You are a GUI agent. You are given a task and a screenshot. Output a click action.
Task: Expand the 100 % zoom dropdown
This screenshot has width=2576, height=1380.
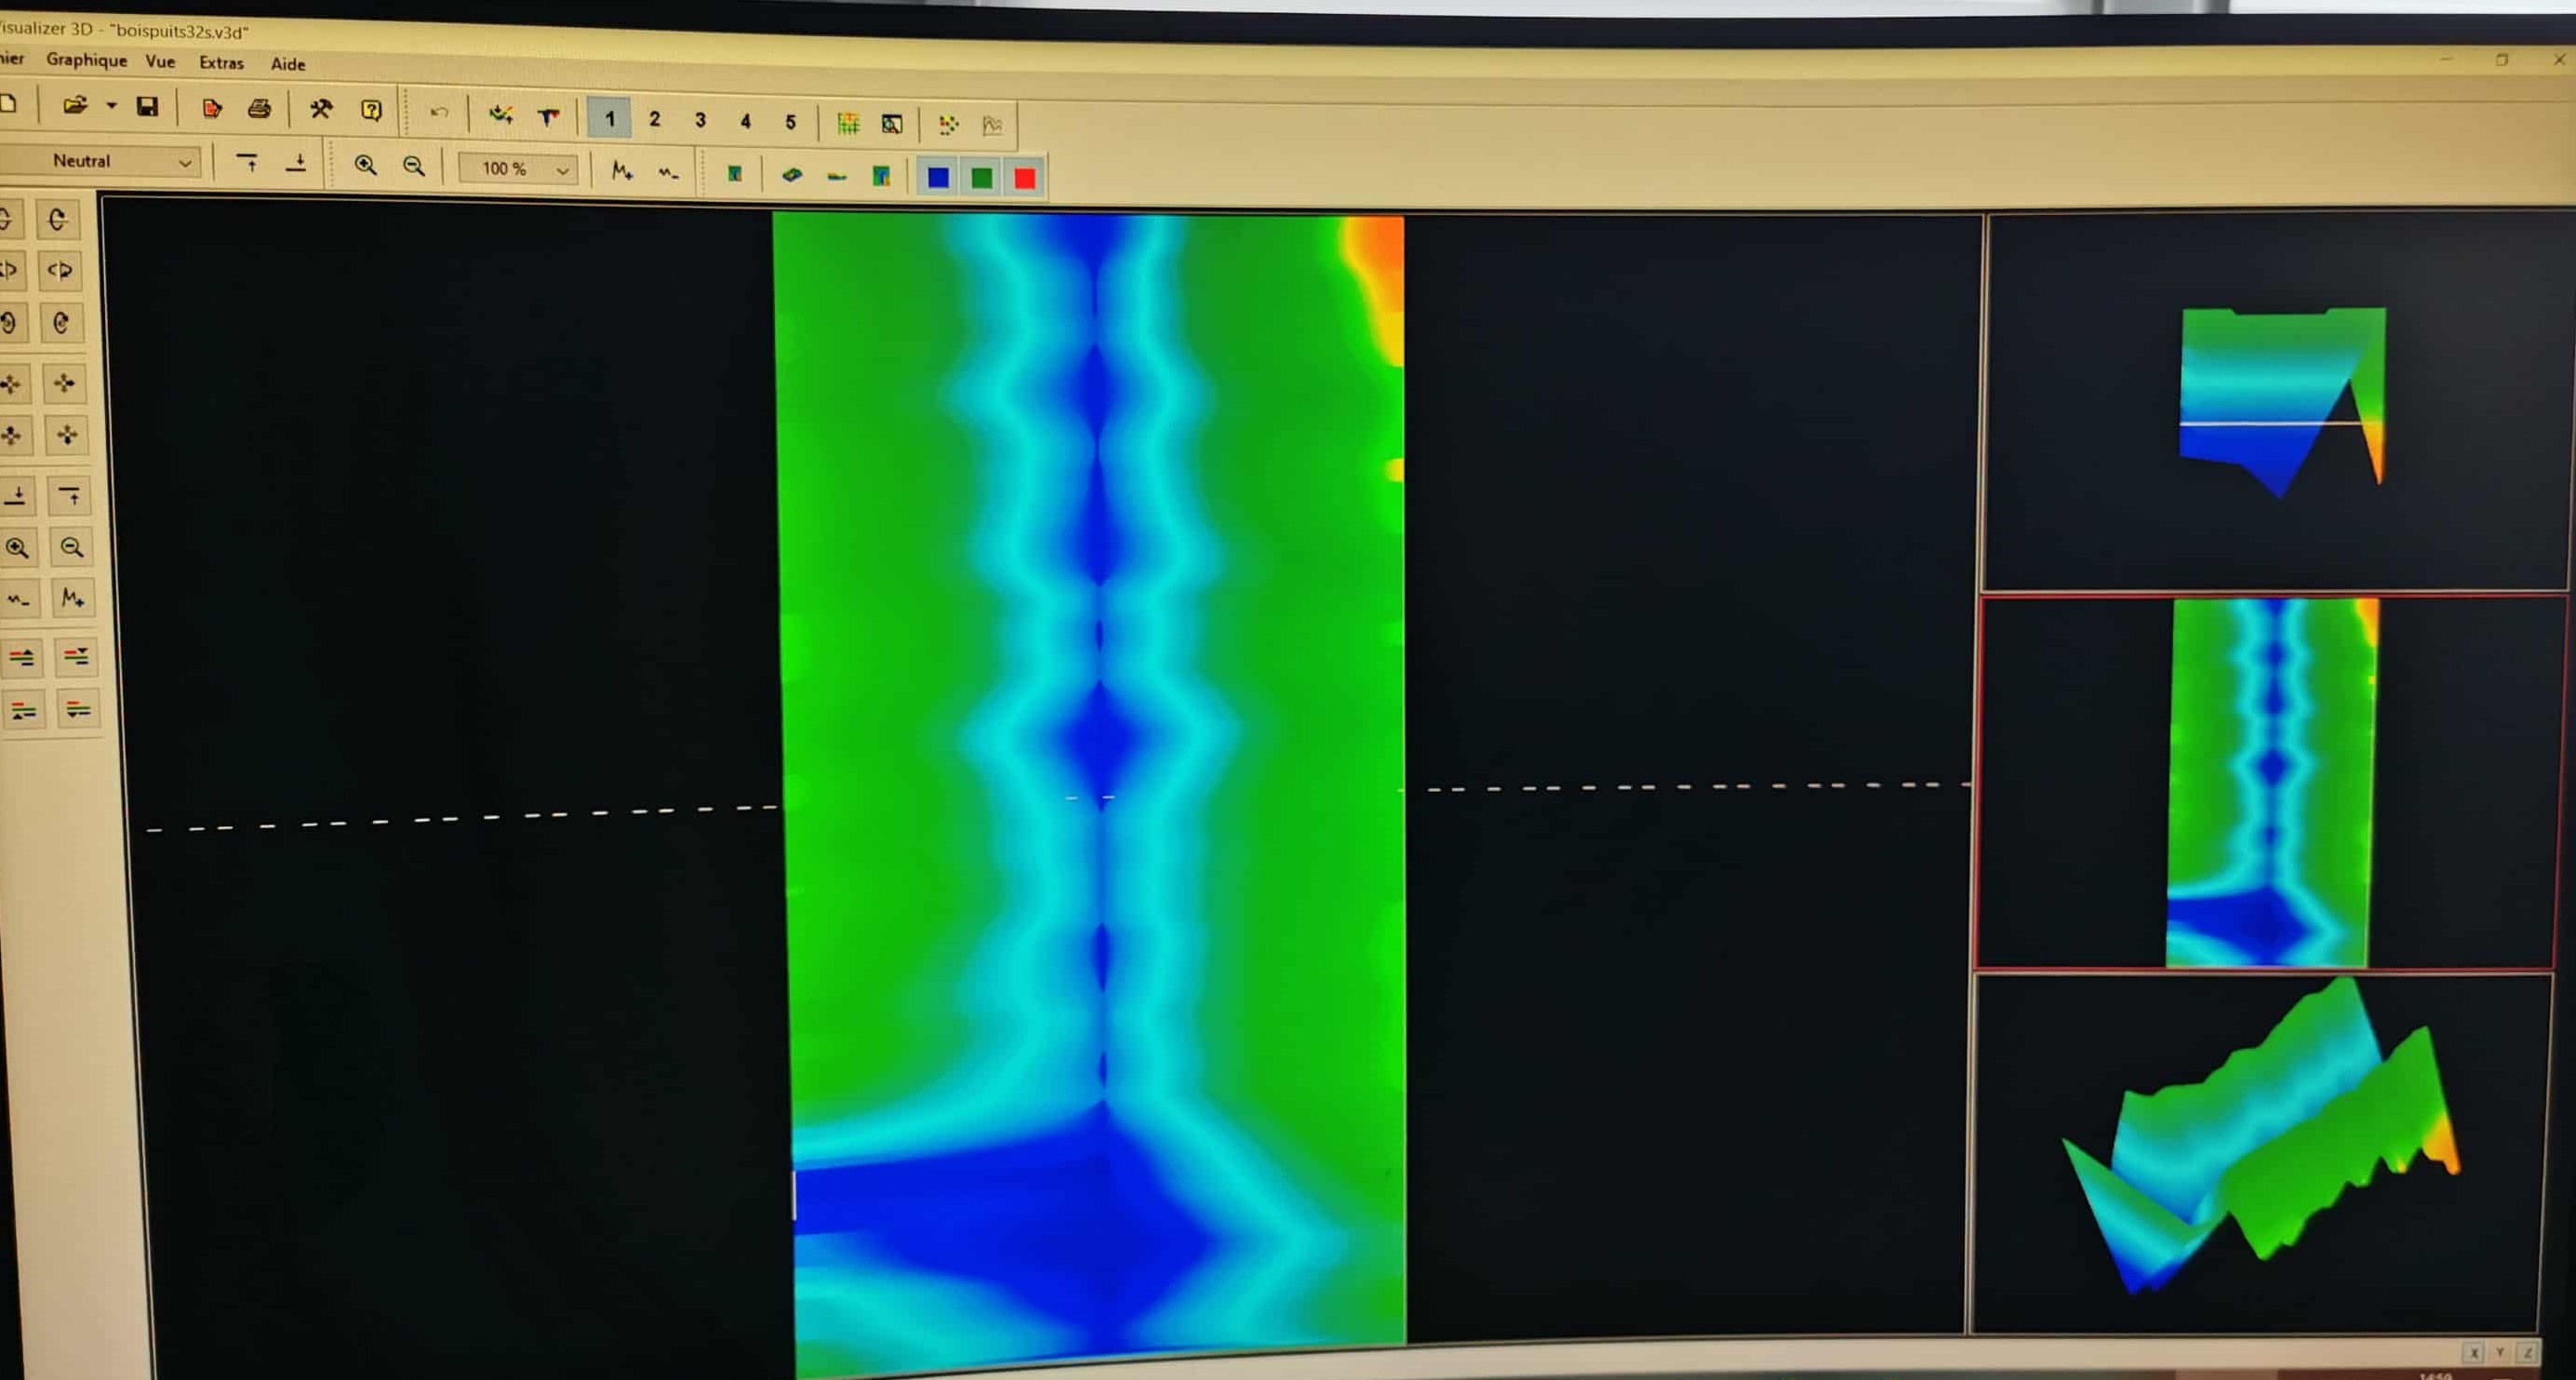[x=562, y=170]
